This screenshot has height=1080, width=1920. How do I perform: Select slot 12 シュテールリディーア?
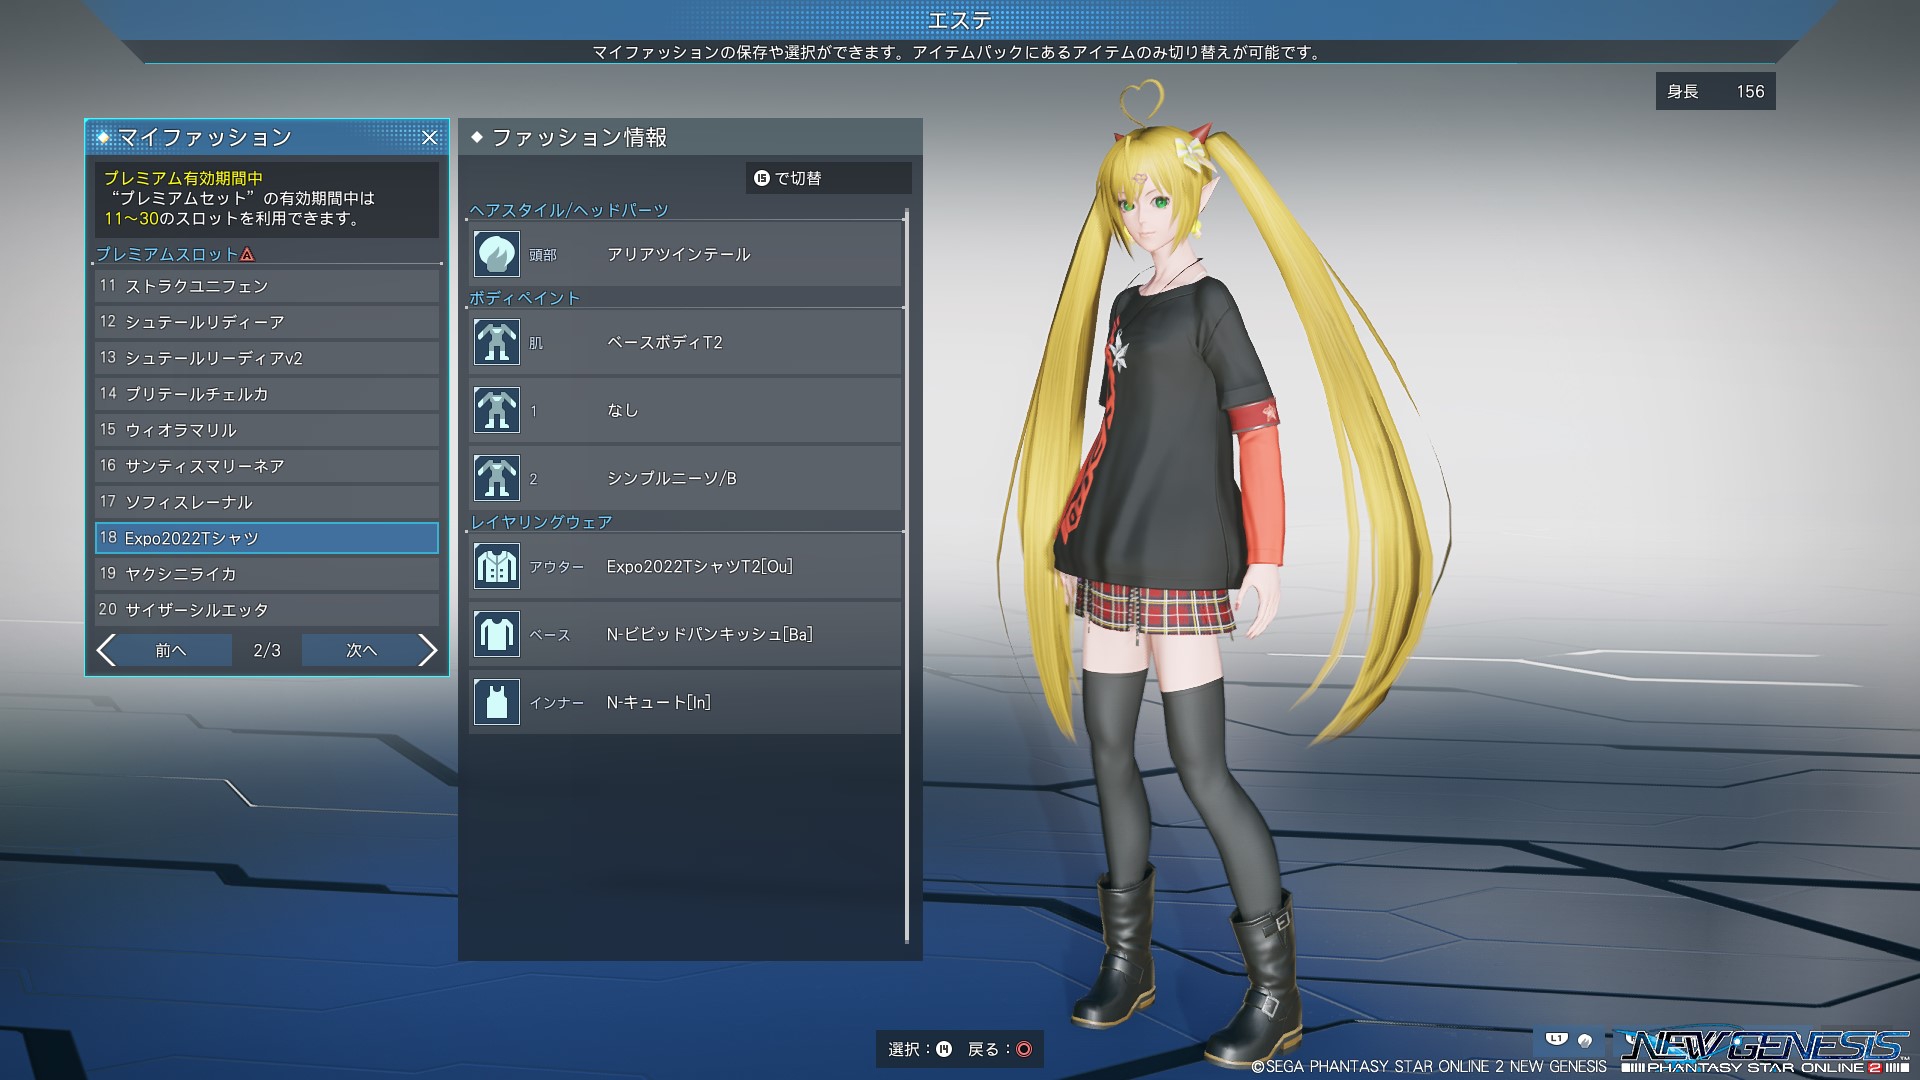point(267,322)
